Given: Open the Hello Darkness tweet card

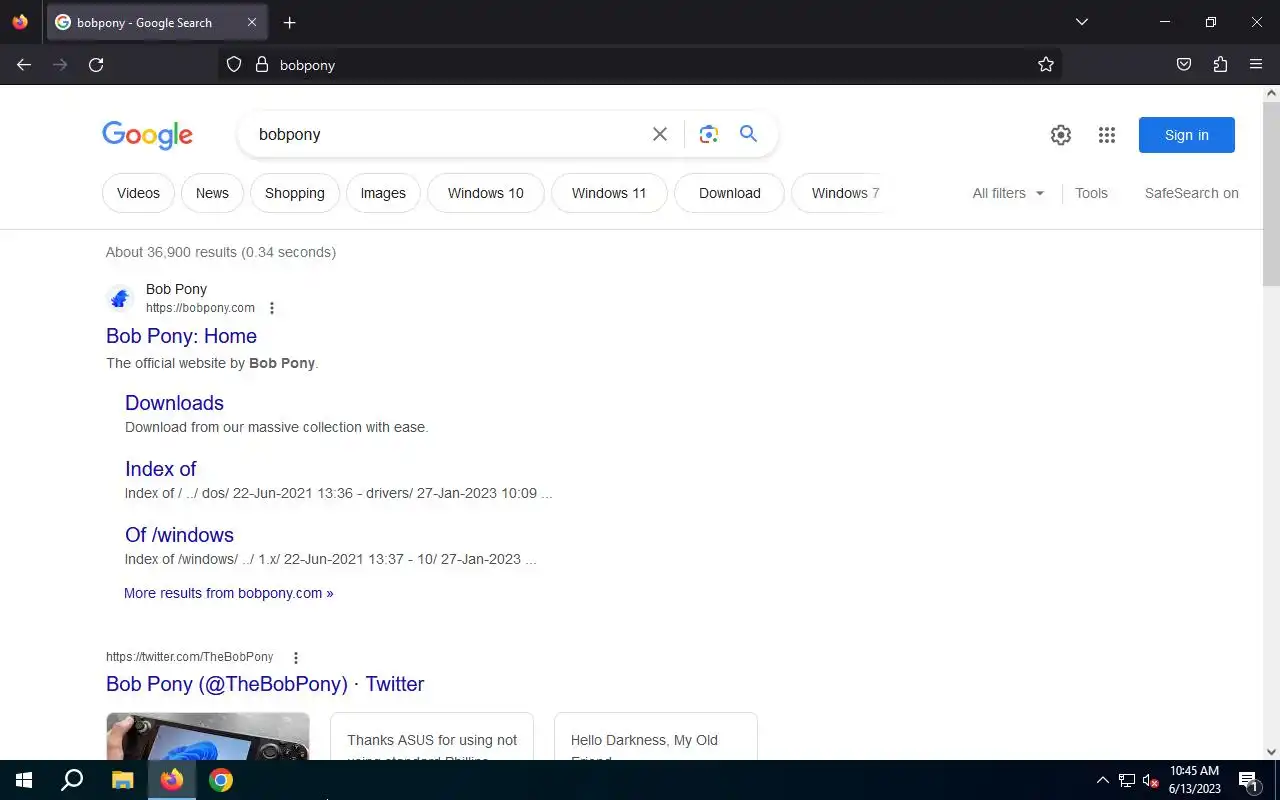Looking at the screenshot, I should pyautogui.click(x=656, y=736).
